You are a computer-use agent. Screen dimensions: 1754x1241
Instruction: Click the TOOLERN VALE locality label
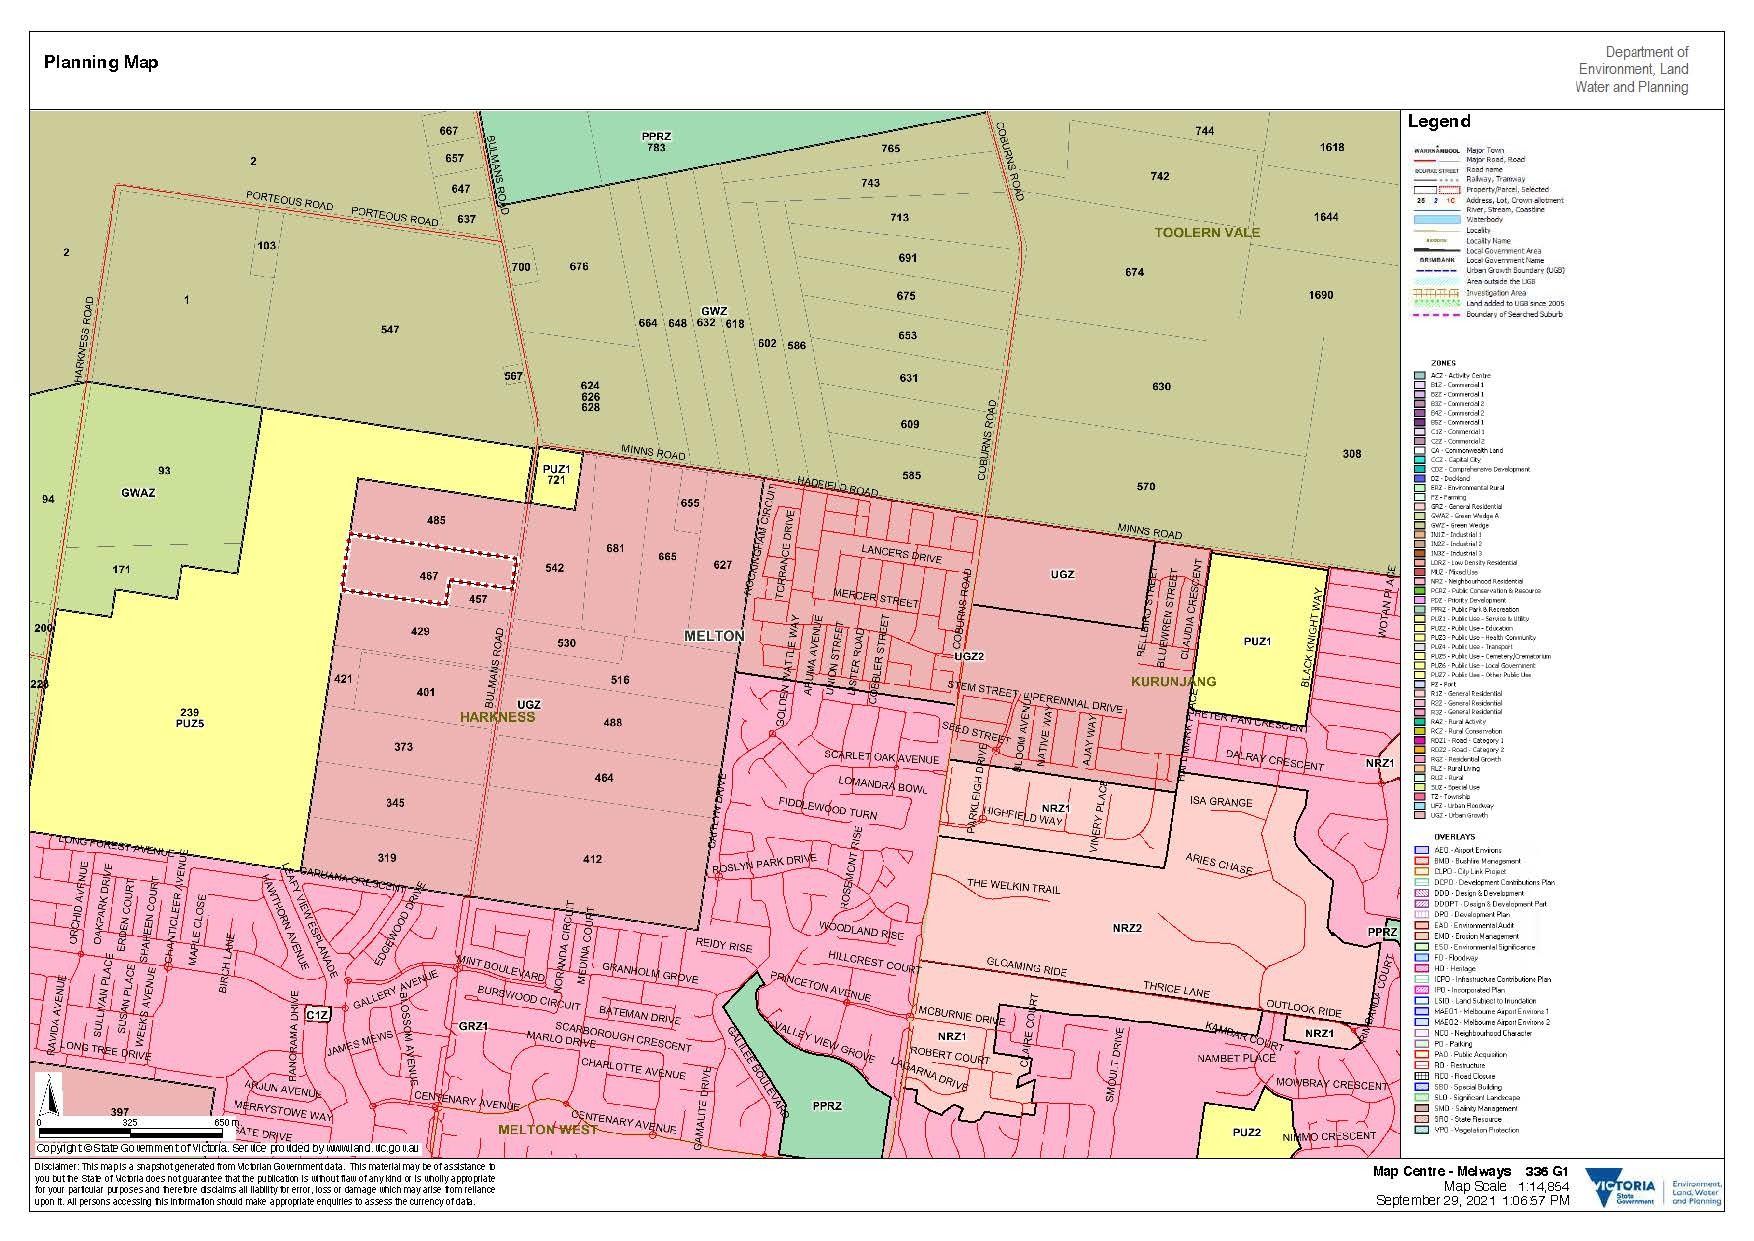click(x=1207, y=232)
